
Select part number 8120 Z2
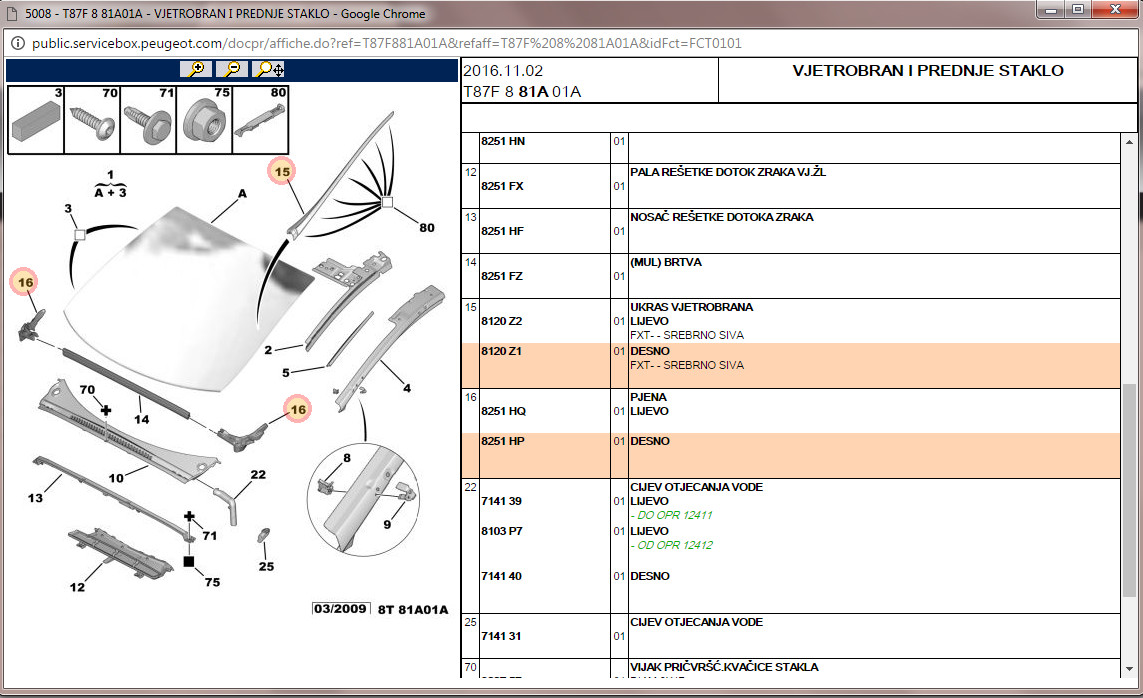click(x=502, y=321)
